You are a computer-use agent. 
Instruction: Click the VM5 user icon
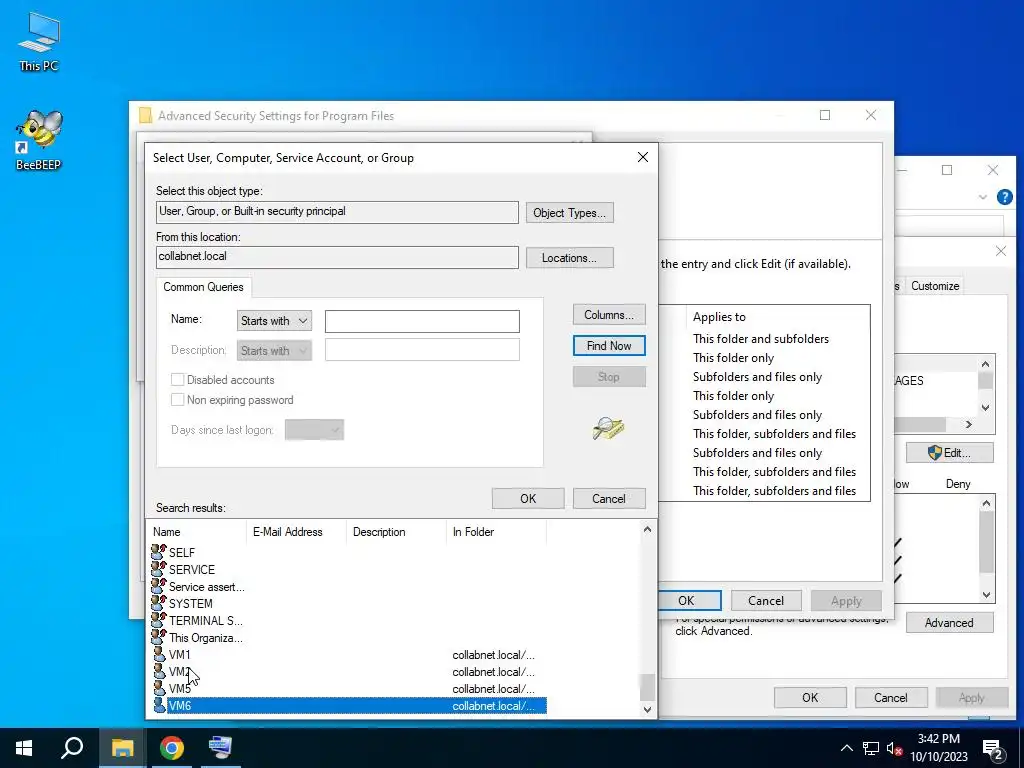(x=159, y=688)
